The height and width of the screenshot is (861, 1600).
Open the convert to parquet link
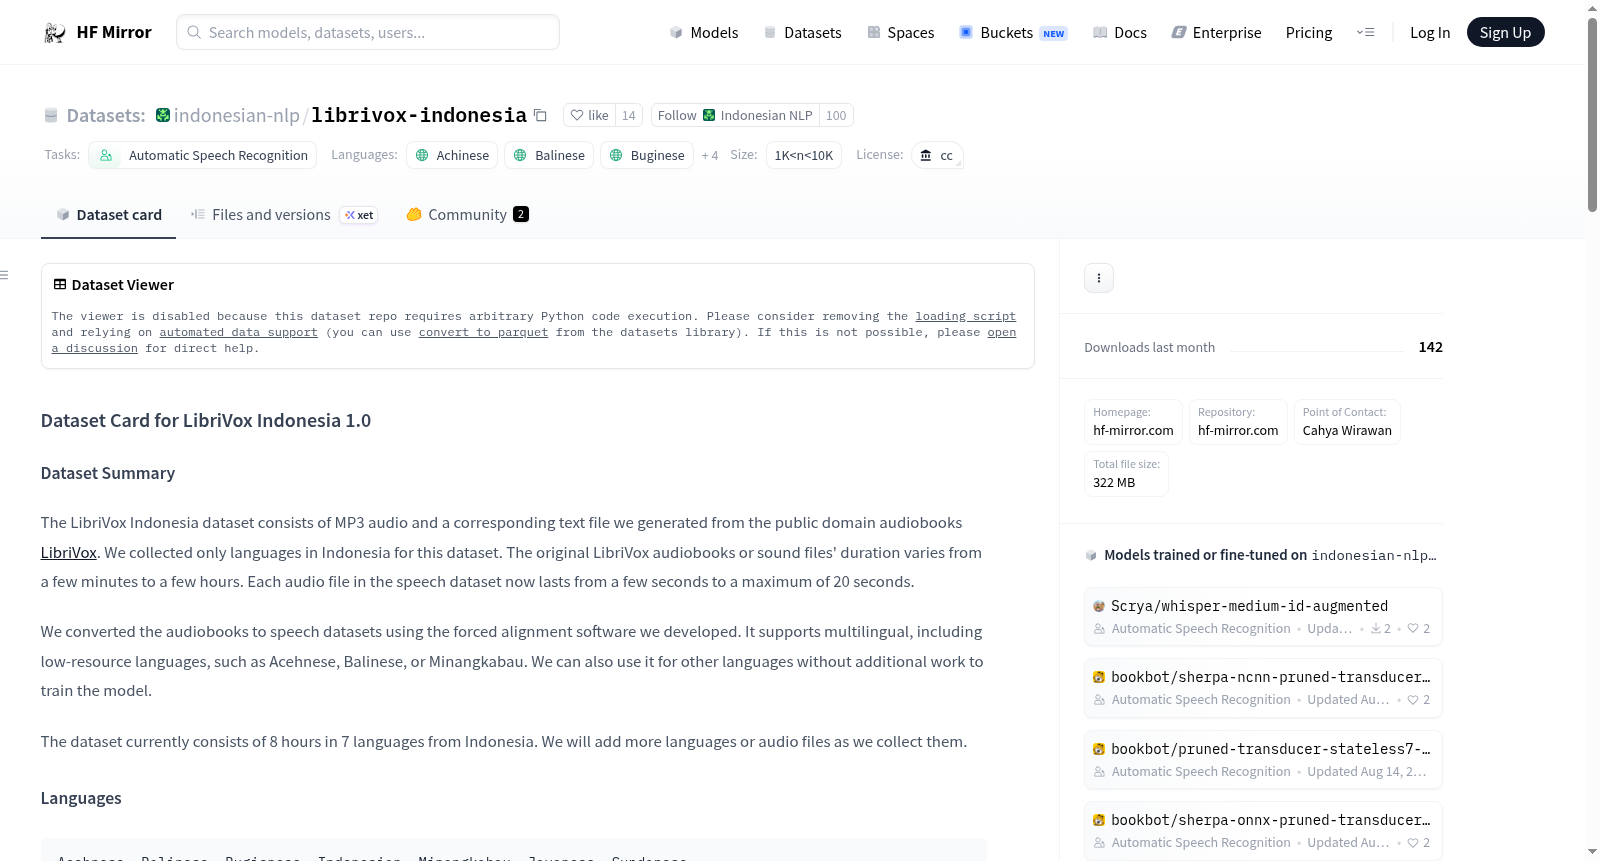coord(484,332)
